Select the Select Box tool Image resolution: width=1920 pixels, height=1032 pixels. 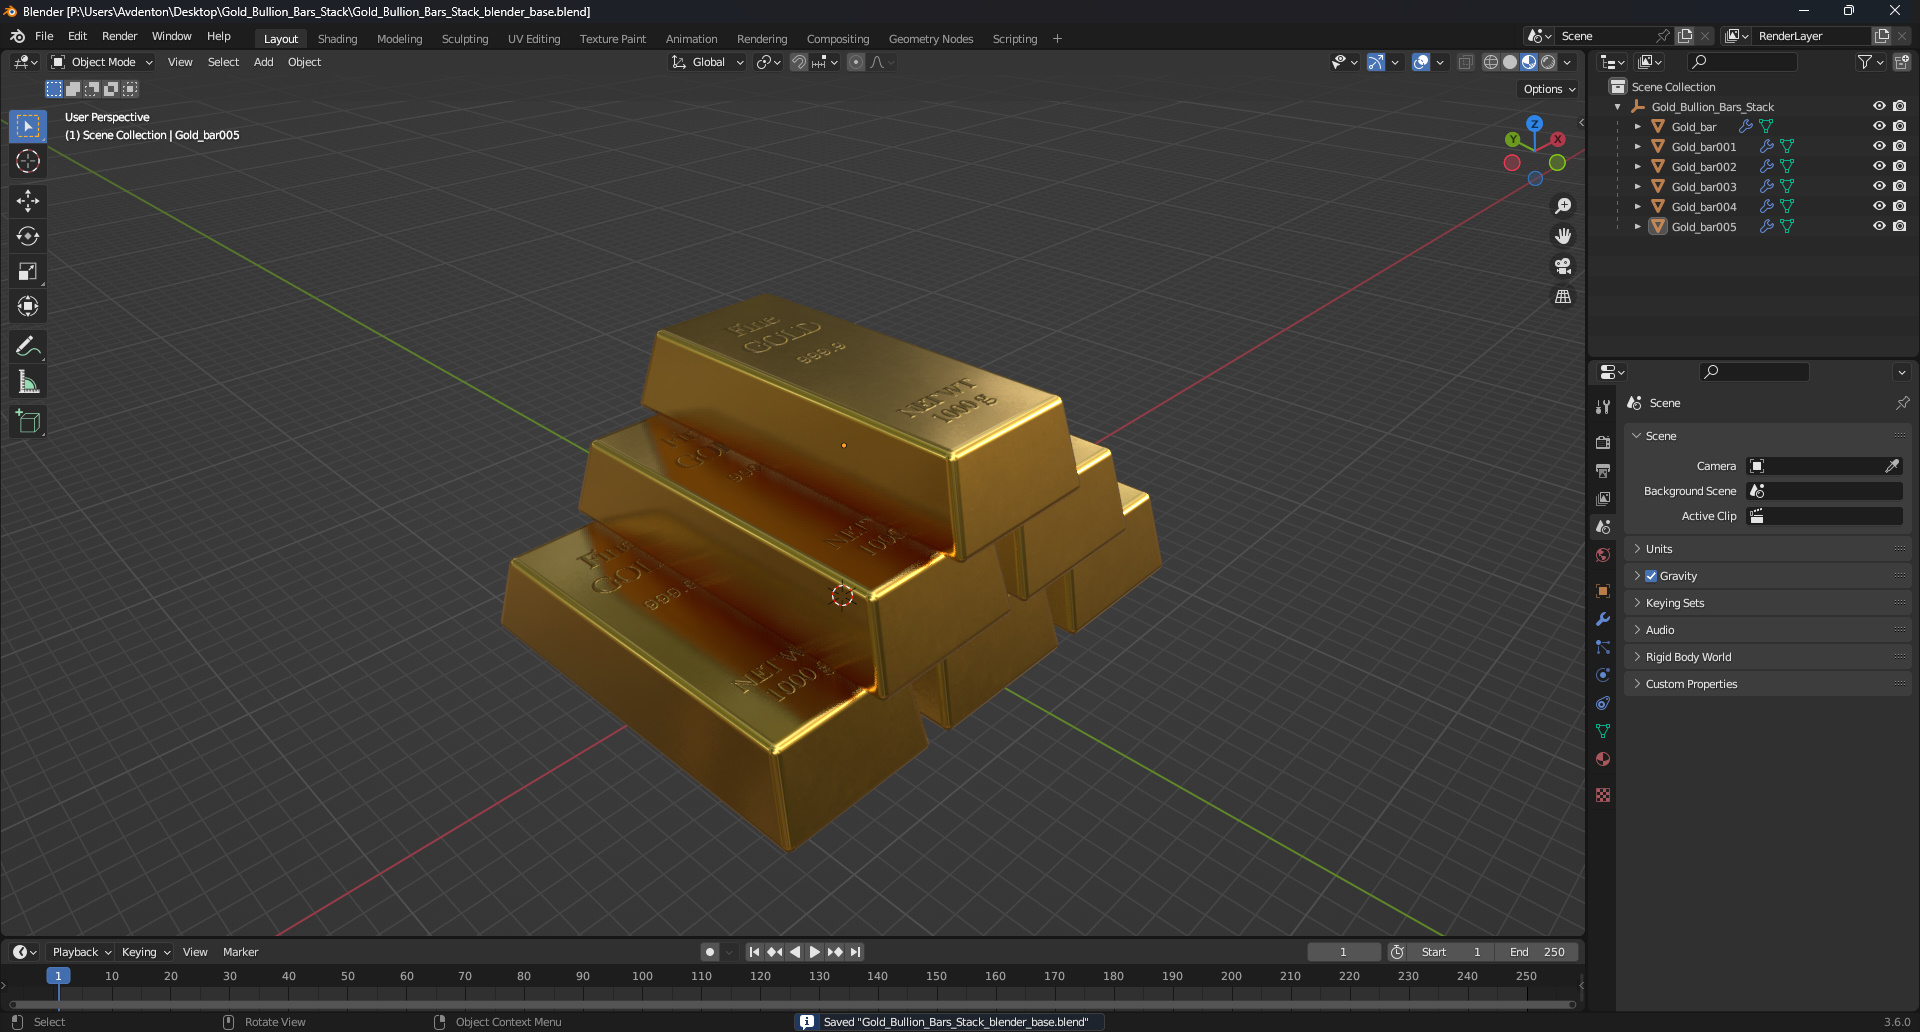[28, 126]
